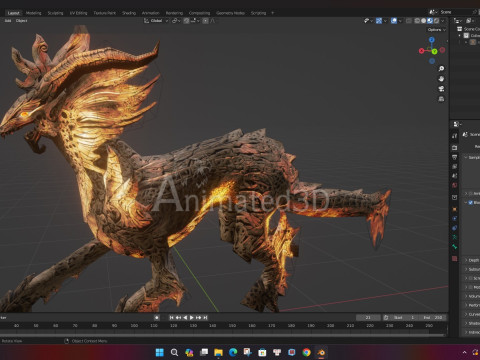This screenshot has height=360, width=480.
Task: Open the Compositing workspace tab
Action: [x=199, y=13]
